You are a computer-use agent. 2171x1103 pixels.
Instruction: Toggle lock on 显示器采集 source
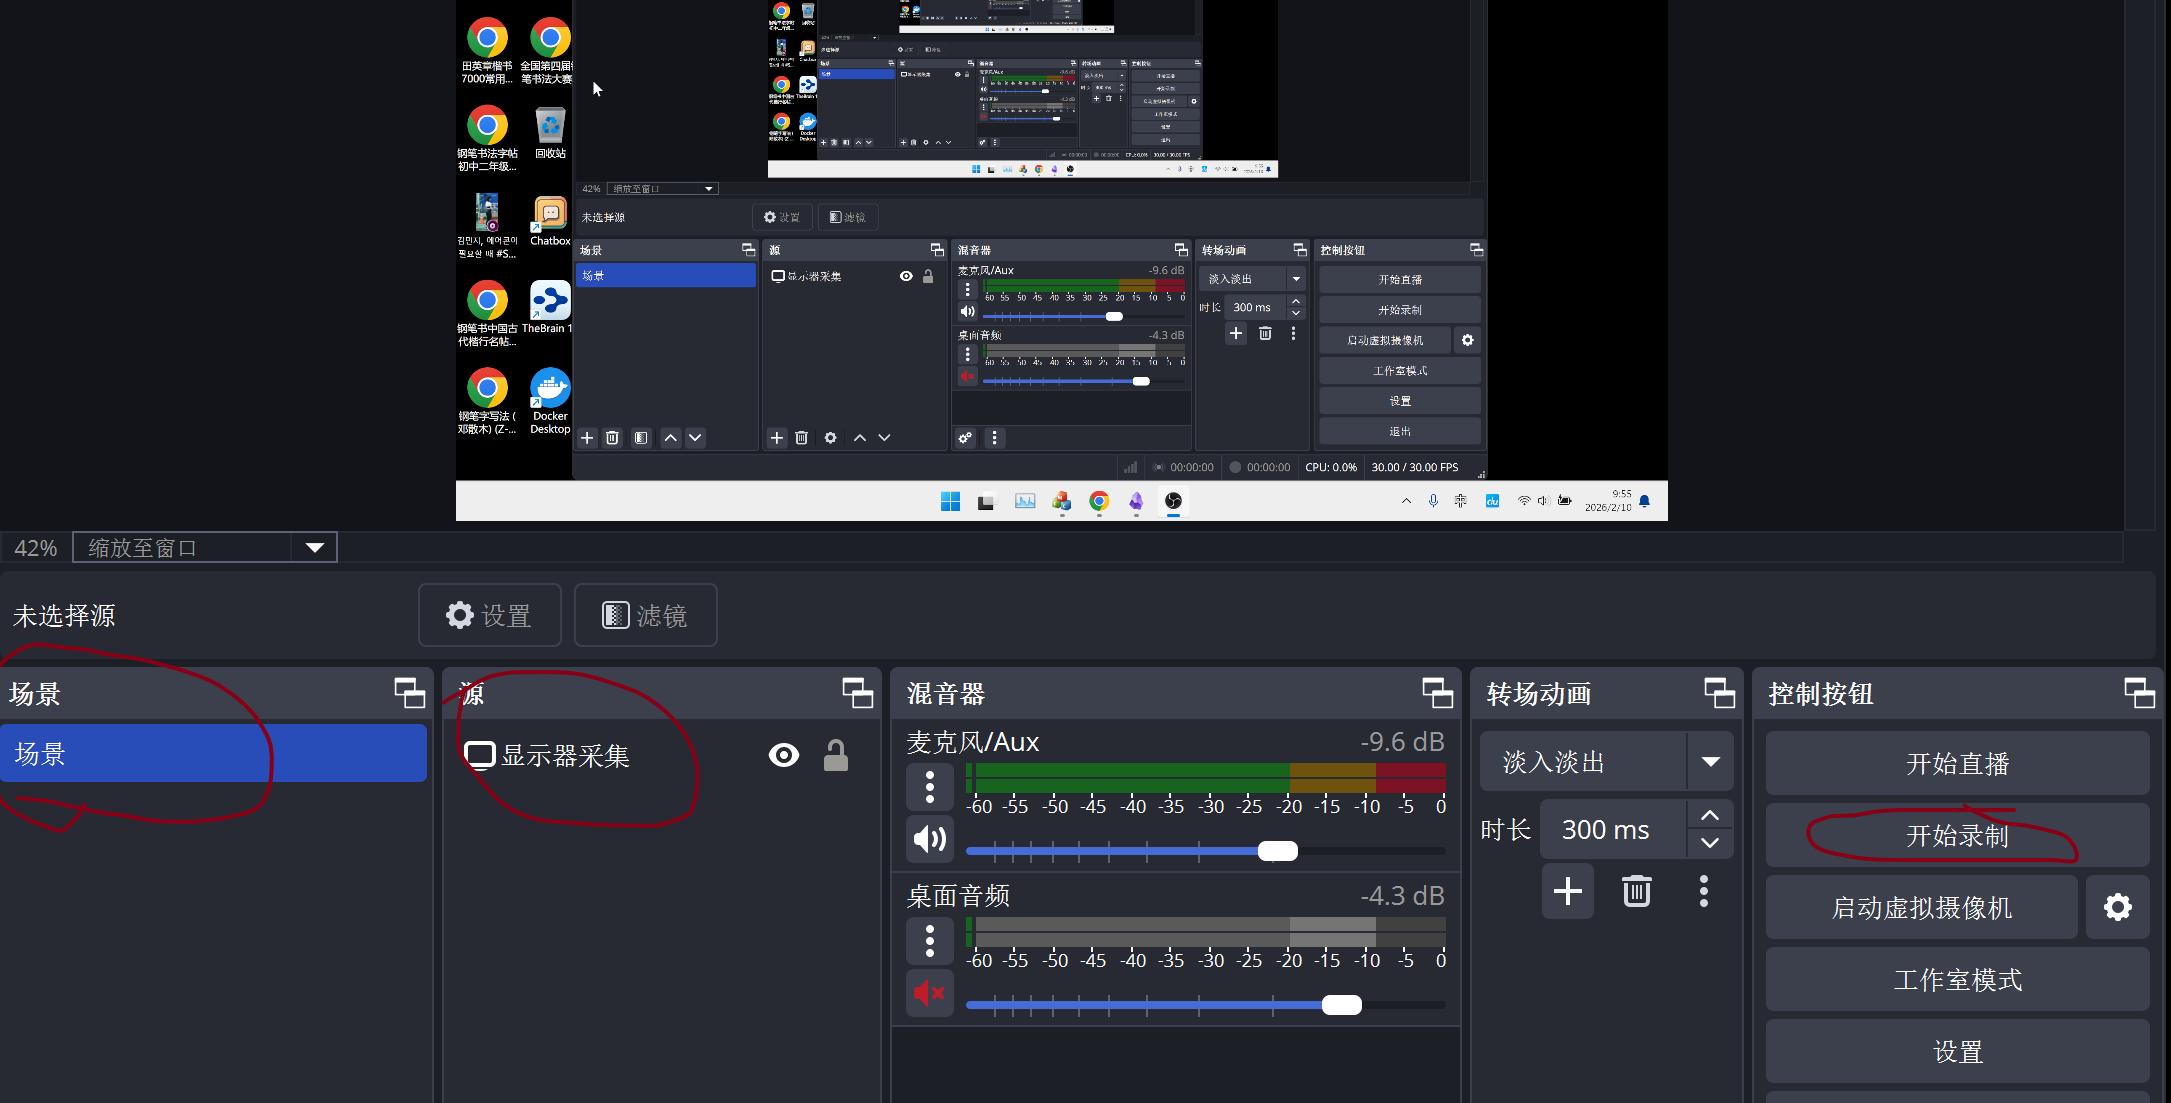(836, 756)
